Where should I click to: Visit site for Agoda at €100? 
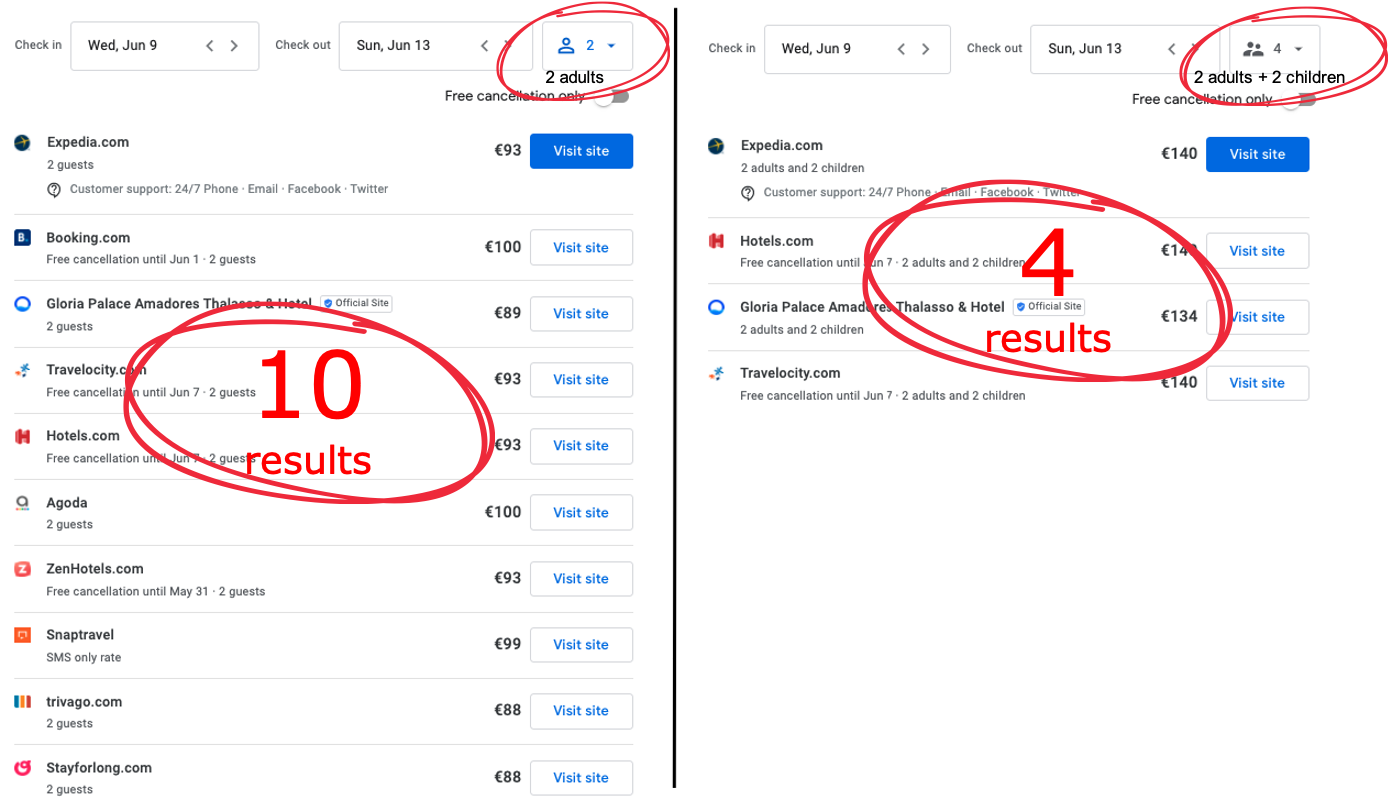coord(581,512)
